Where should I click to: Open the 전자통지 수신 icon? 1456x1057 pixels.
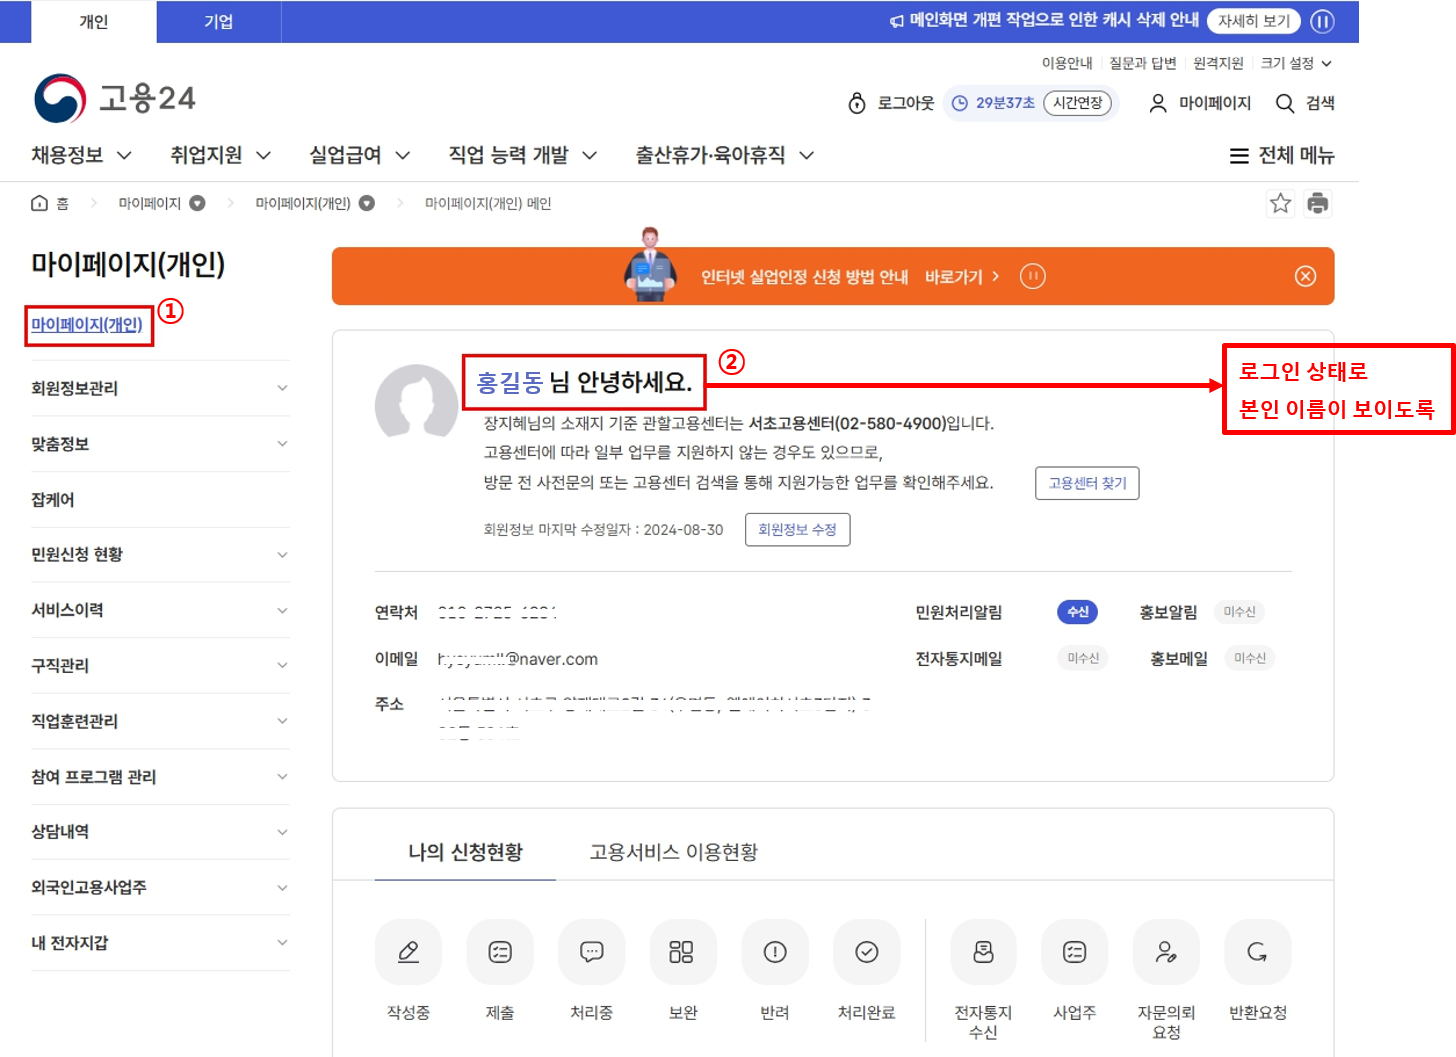pos(983,952)
